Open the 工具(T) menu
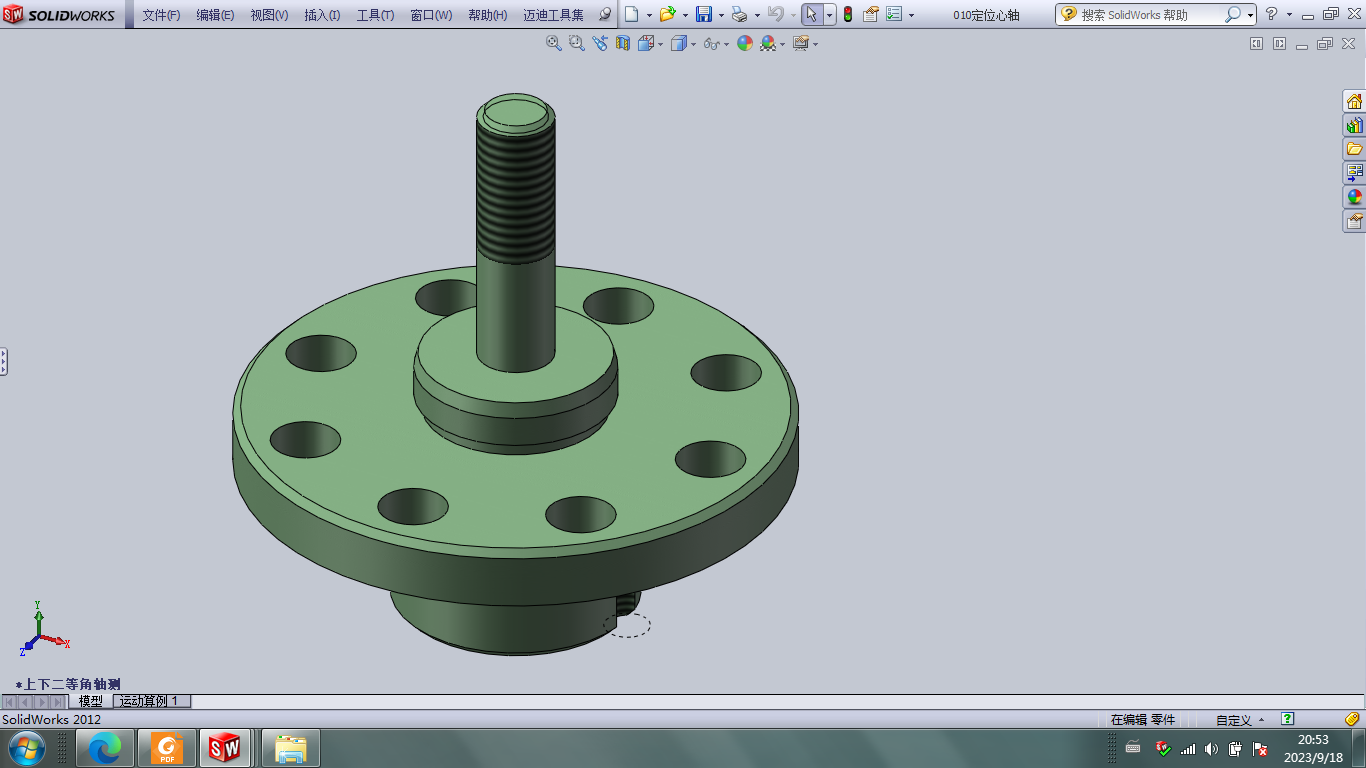 pos(375,15)
